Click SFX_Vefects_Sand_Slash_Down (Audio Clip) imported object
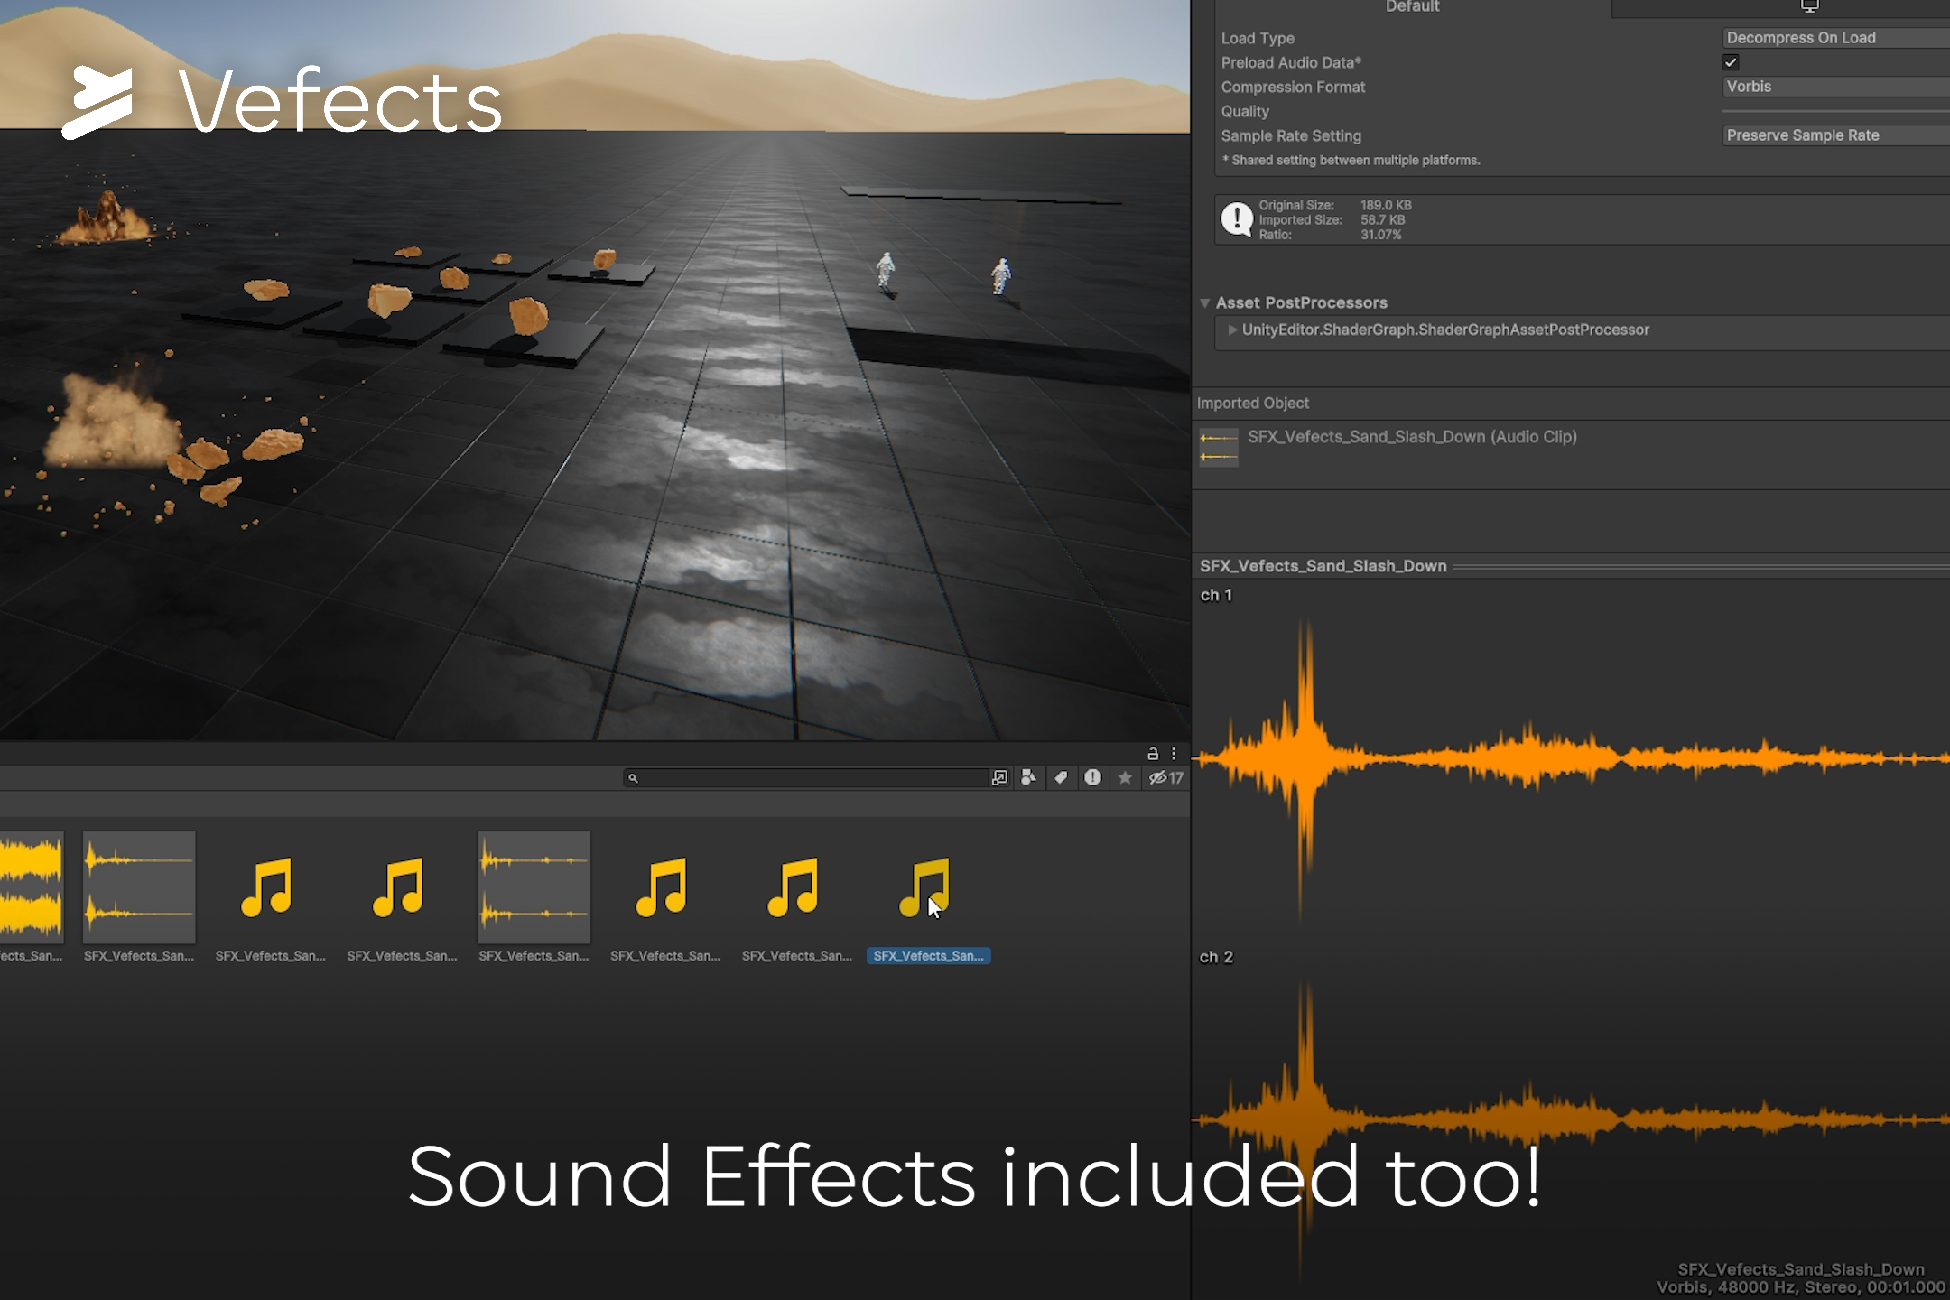Image resolution: width=1950 pixels, height=1300 pixels. tap(1412, 437)
